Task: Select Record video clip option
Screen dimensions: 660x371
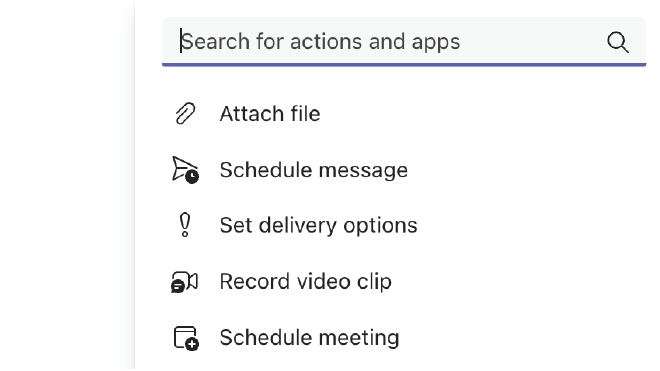Action: click(404, 281)
